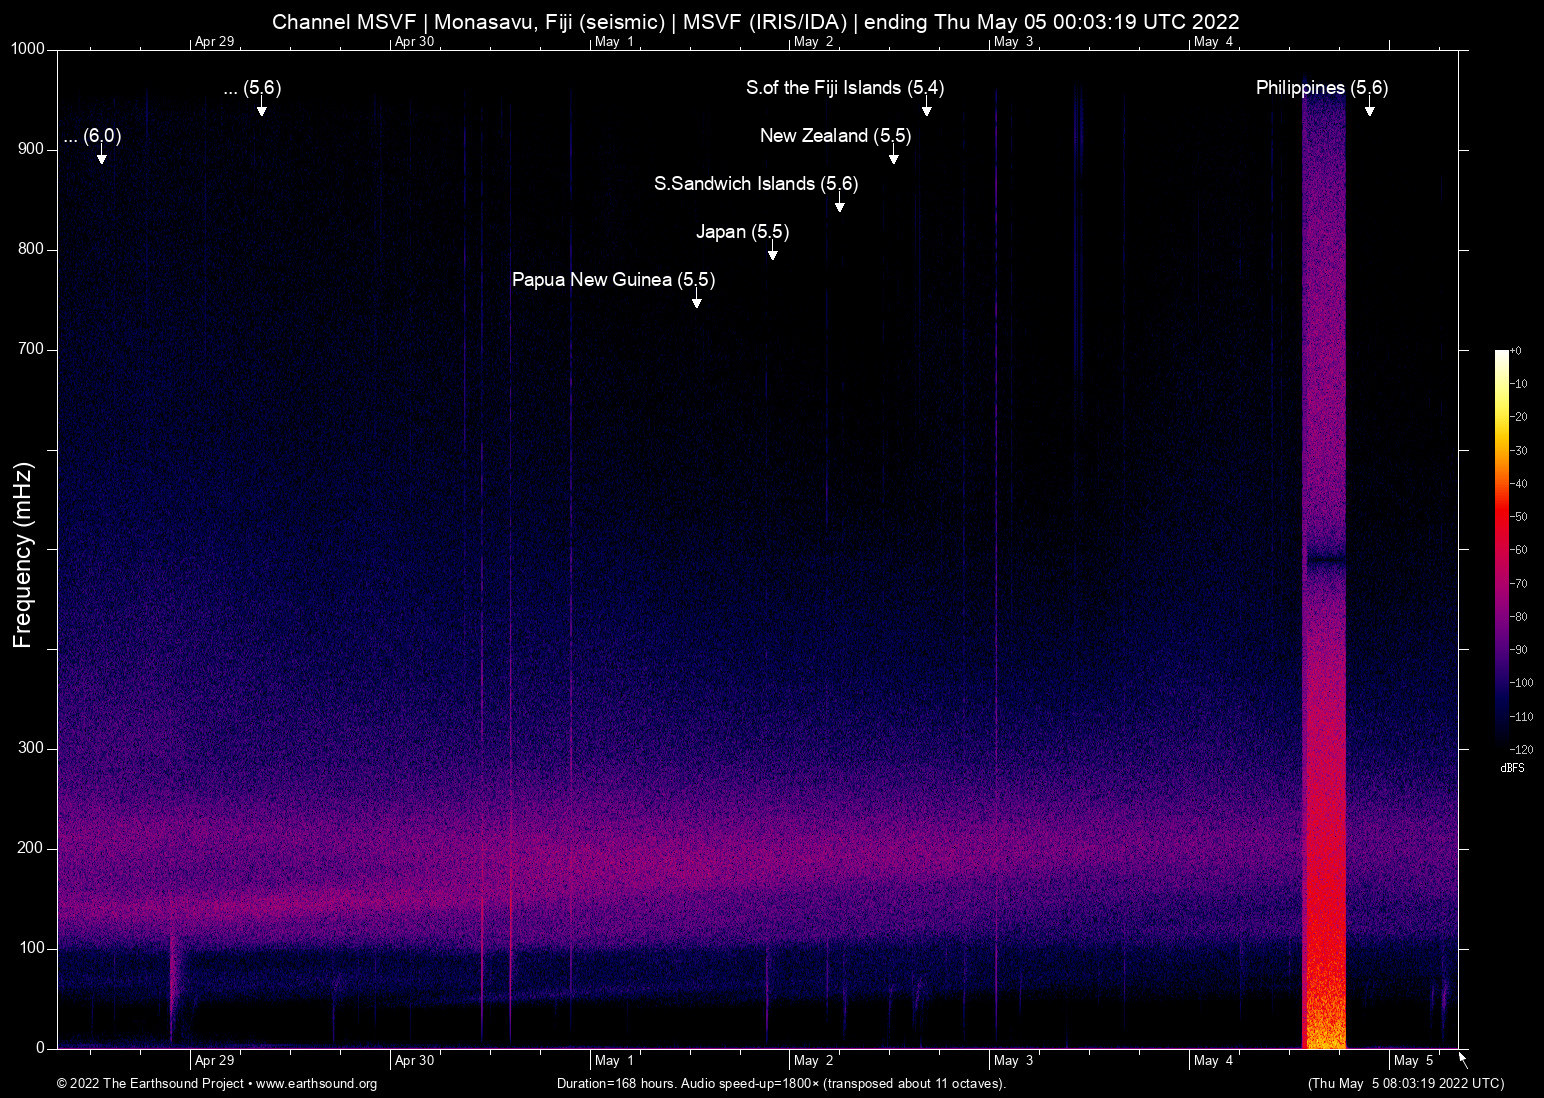Click the S.of the Fiji Islands (5.4) label
Screen dimensions: 1544x1098
844,88
